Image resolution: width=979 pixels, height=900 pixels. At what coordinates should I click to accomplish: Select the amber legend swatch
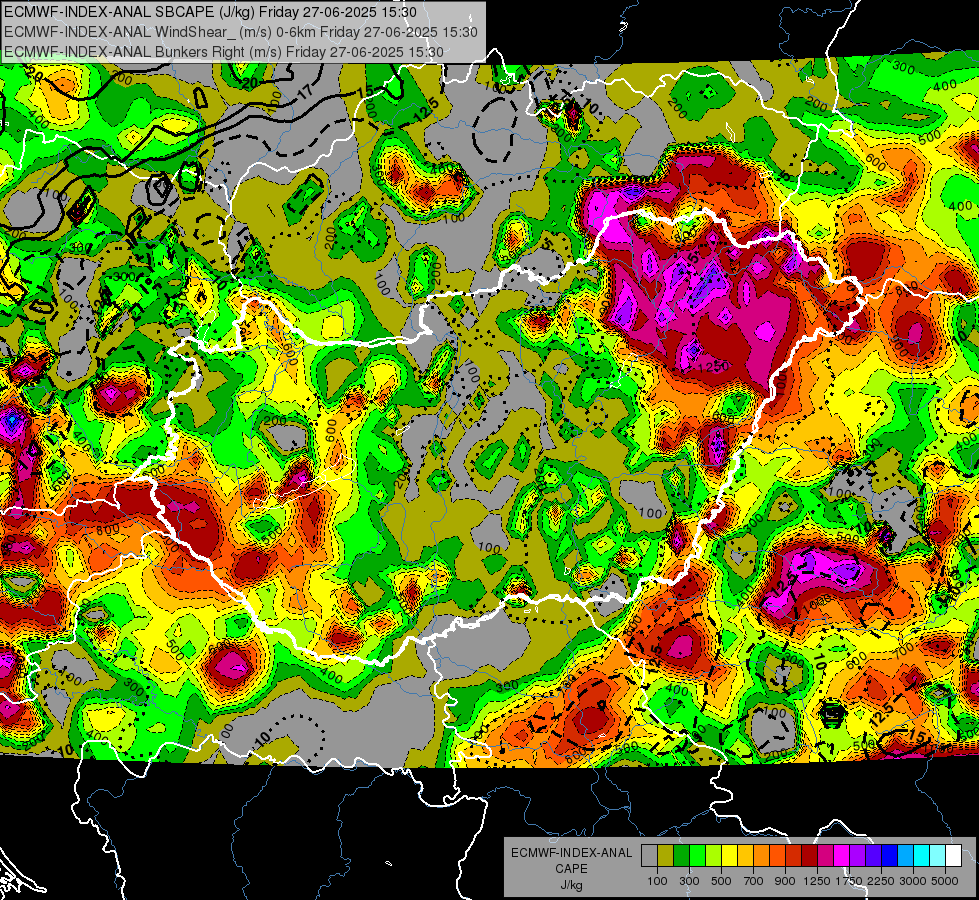point(745,855)
